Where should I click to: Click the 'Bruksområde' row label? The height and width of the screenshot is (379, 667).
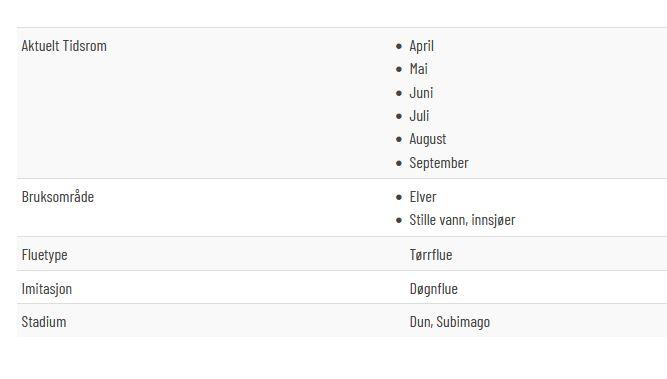pos(58,197)
